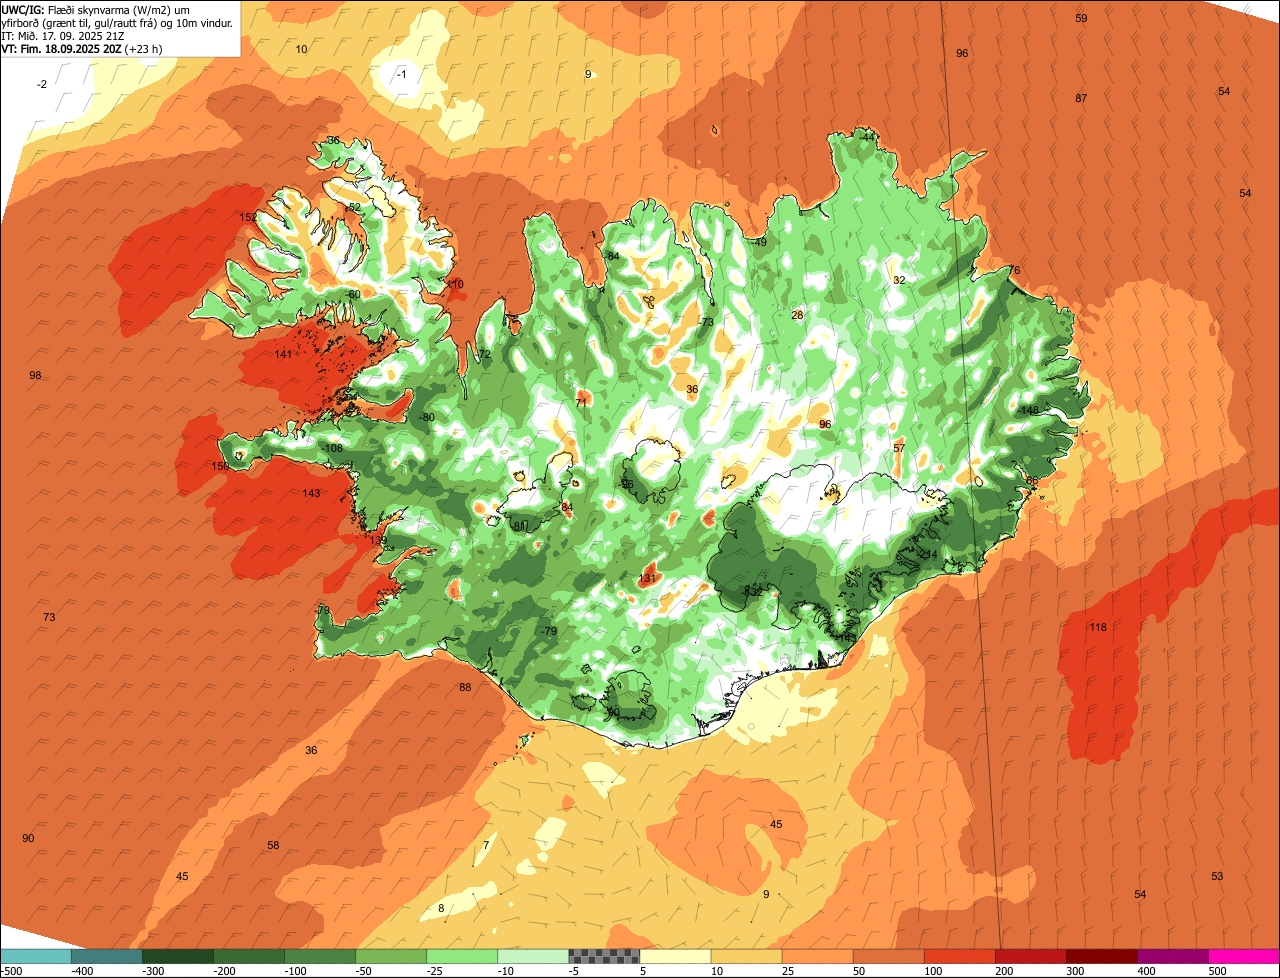Image resolution: width=1280 pixels, height=978 pixels.
Task: Click the map value -2 near the top-left
Action: (42, 84)
